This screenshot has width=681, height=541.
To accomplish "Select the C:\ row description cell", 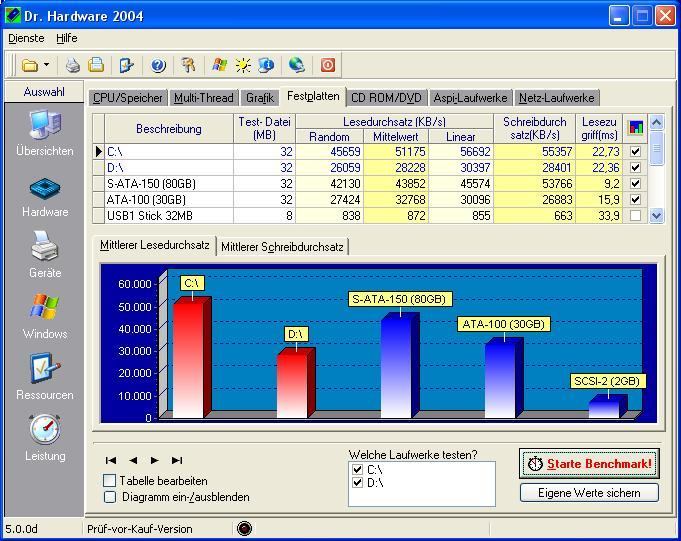I will [x=169, y=152].
